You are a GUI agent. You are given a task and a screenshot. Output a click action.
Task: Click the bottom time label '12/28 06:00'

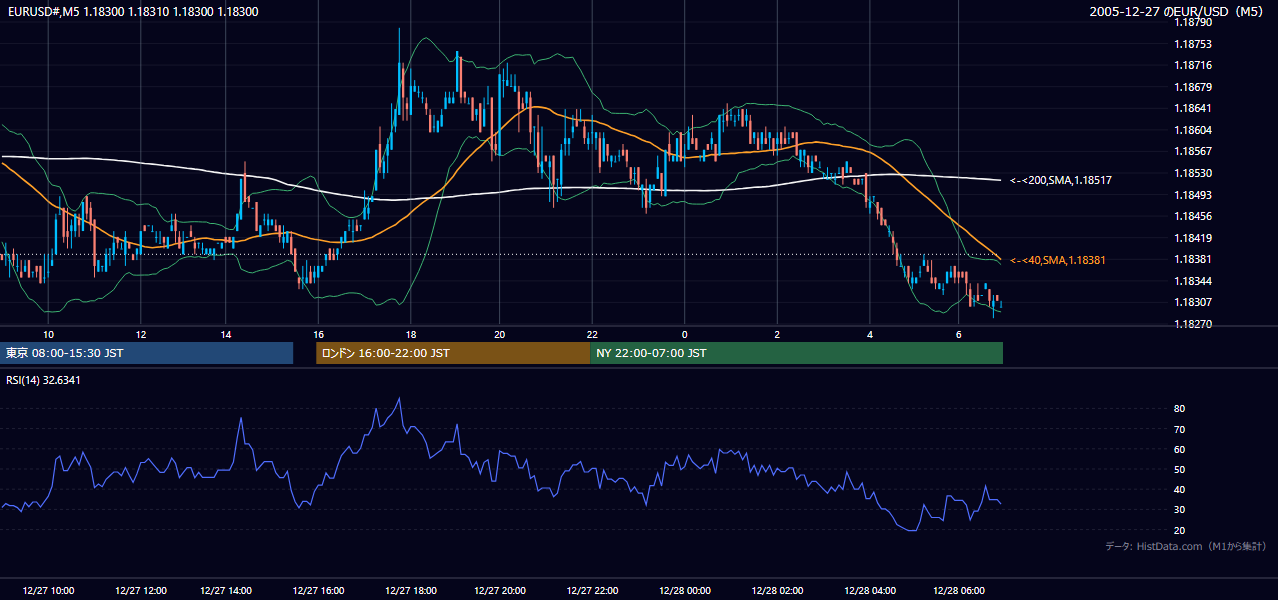pyautogui.click(x=959, y=590)
